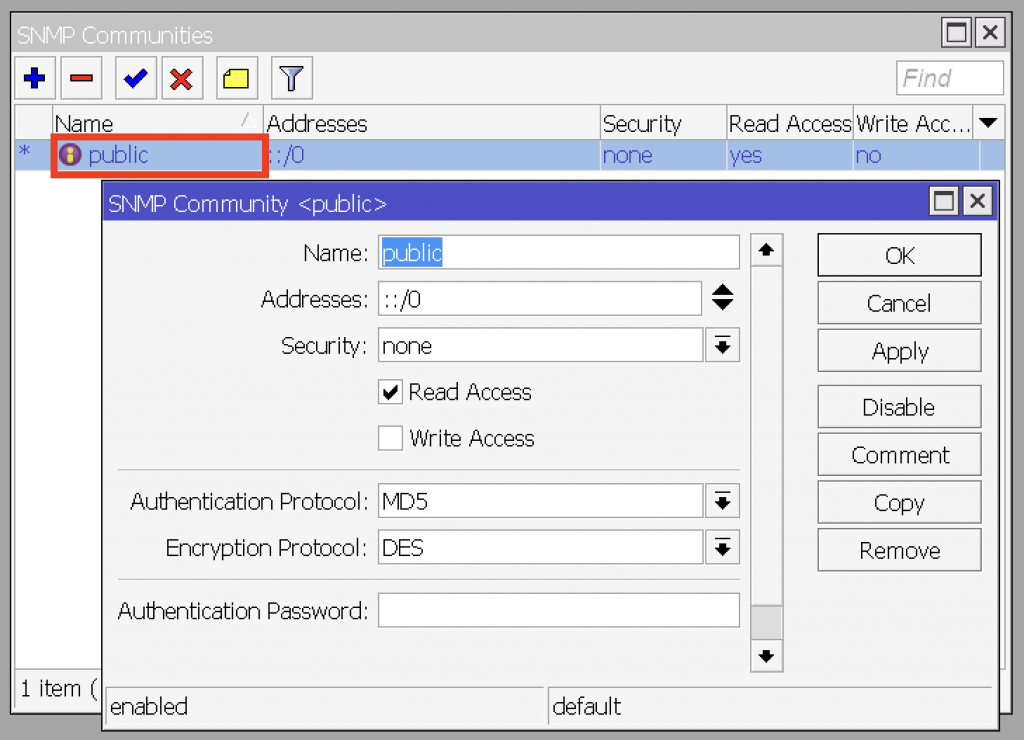Open the Filter funnel icon
Viewport: 1024px width, 740px height.
[x=290, y=79]
